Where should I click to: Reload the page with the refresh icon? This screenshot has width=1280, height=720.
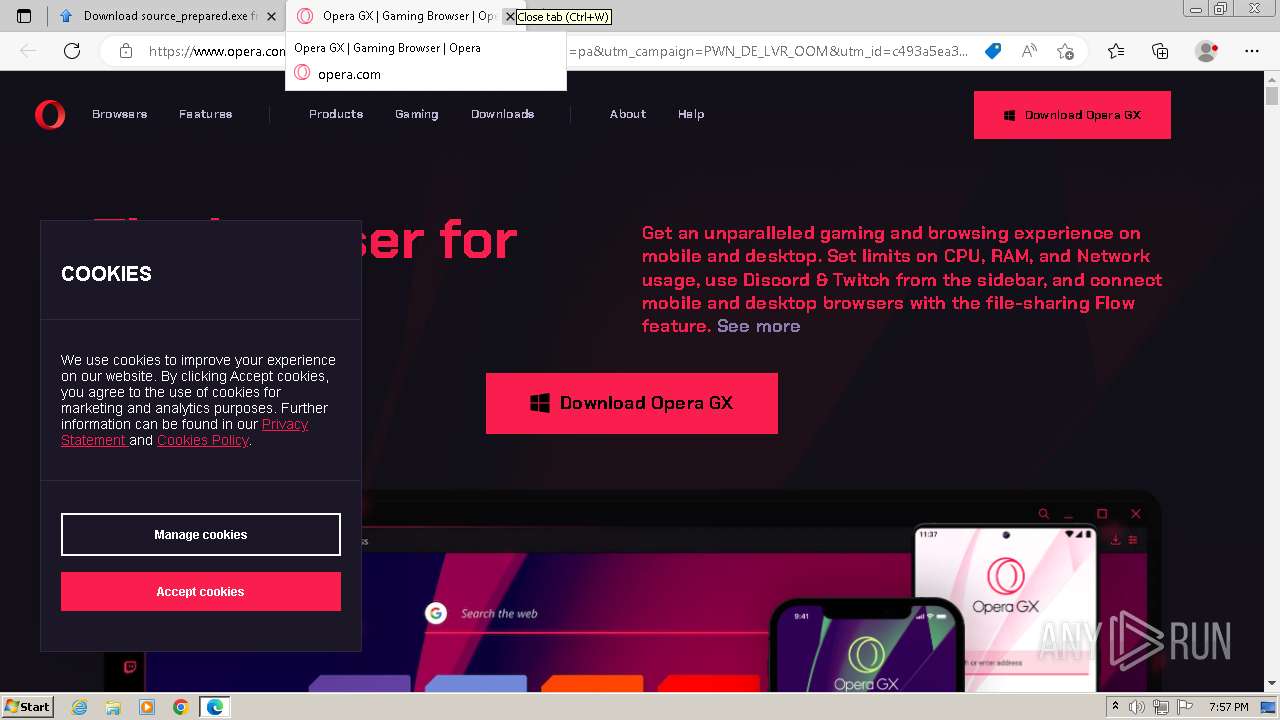[72, 51]
